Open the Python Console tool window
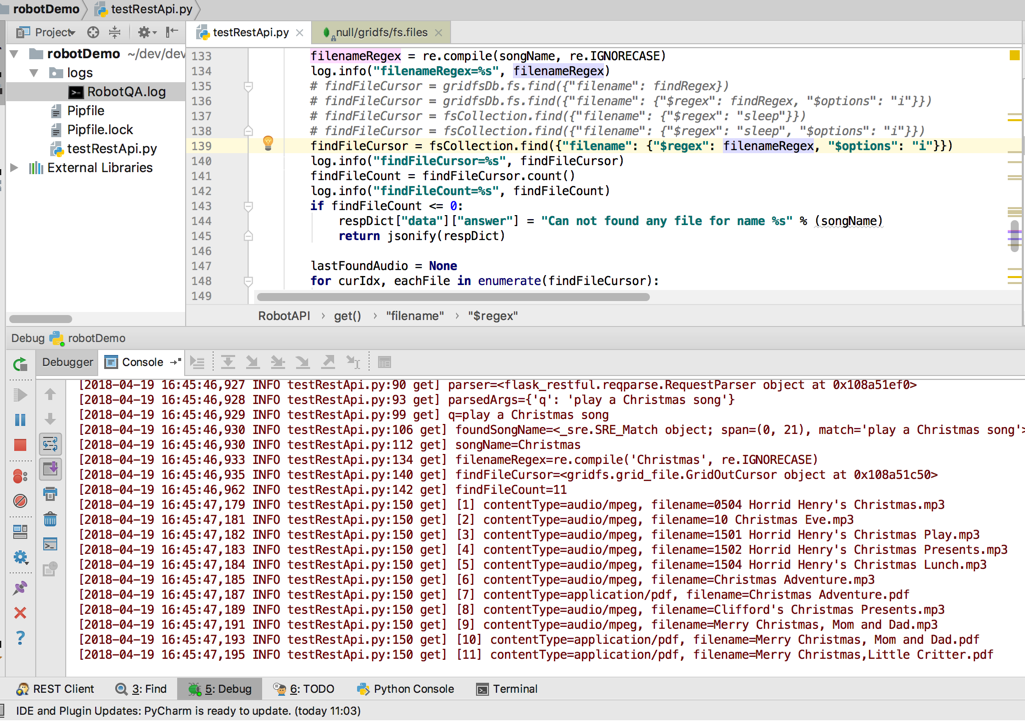 (405, 689)
